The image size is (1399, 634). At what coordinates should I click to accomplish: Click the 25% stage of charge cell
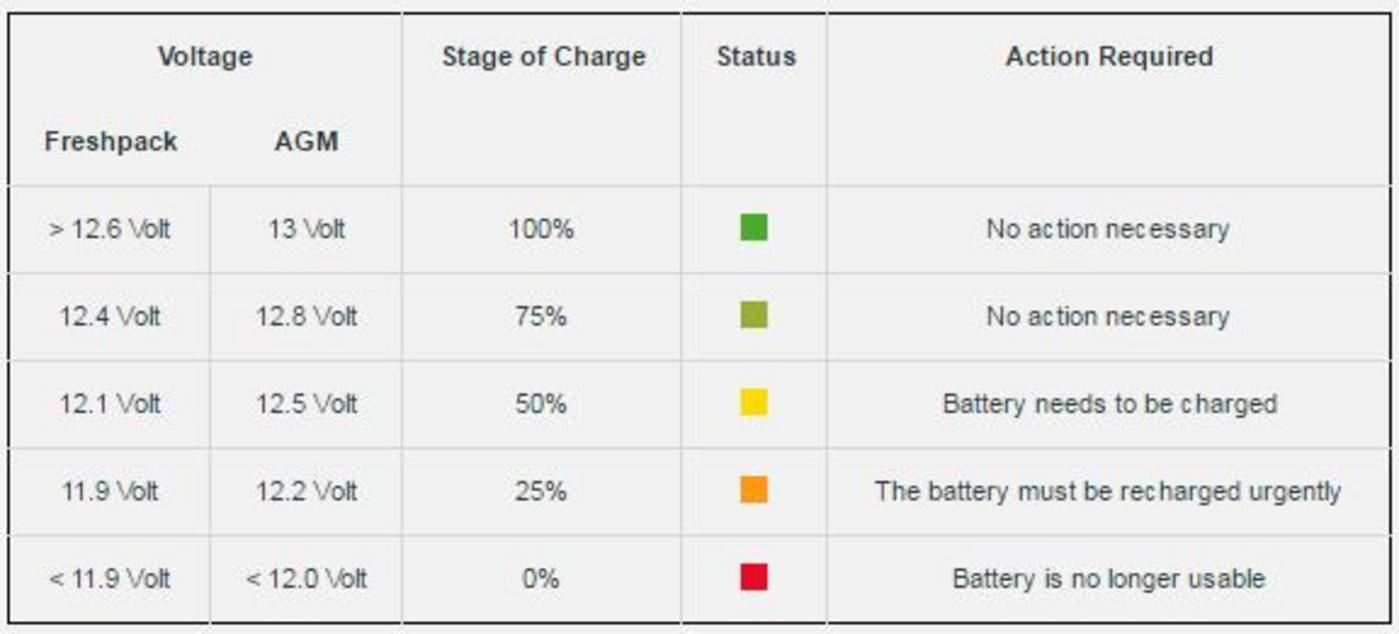coord(541,491)
